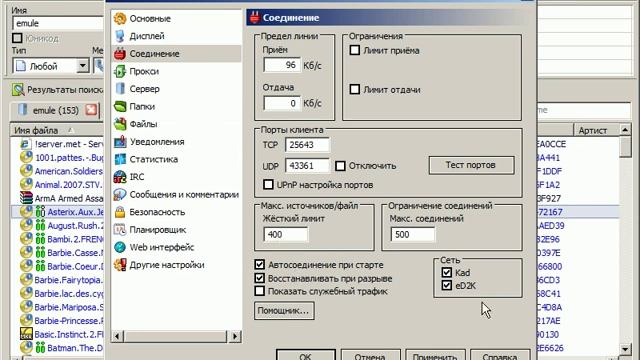Click the Жёсткий лимит field 400
Image resolution: width=640 pixels, height=360 pixels.
[285, 234]
